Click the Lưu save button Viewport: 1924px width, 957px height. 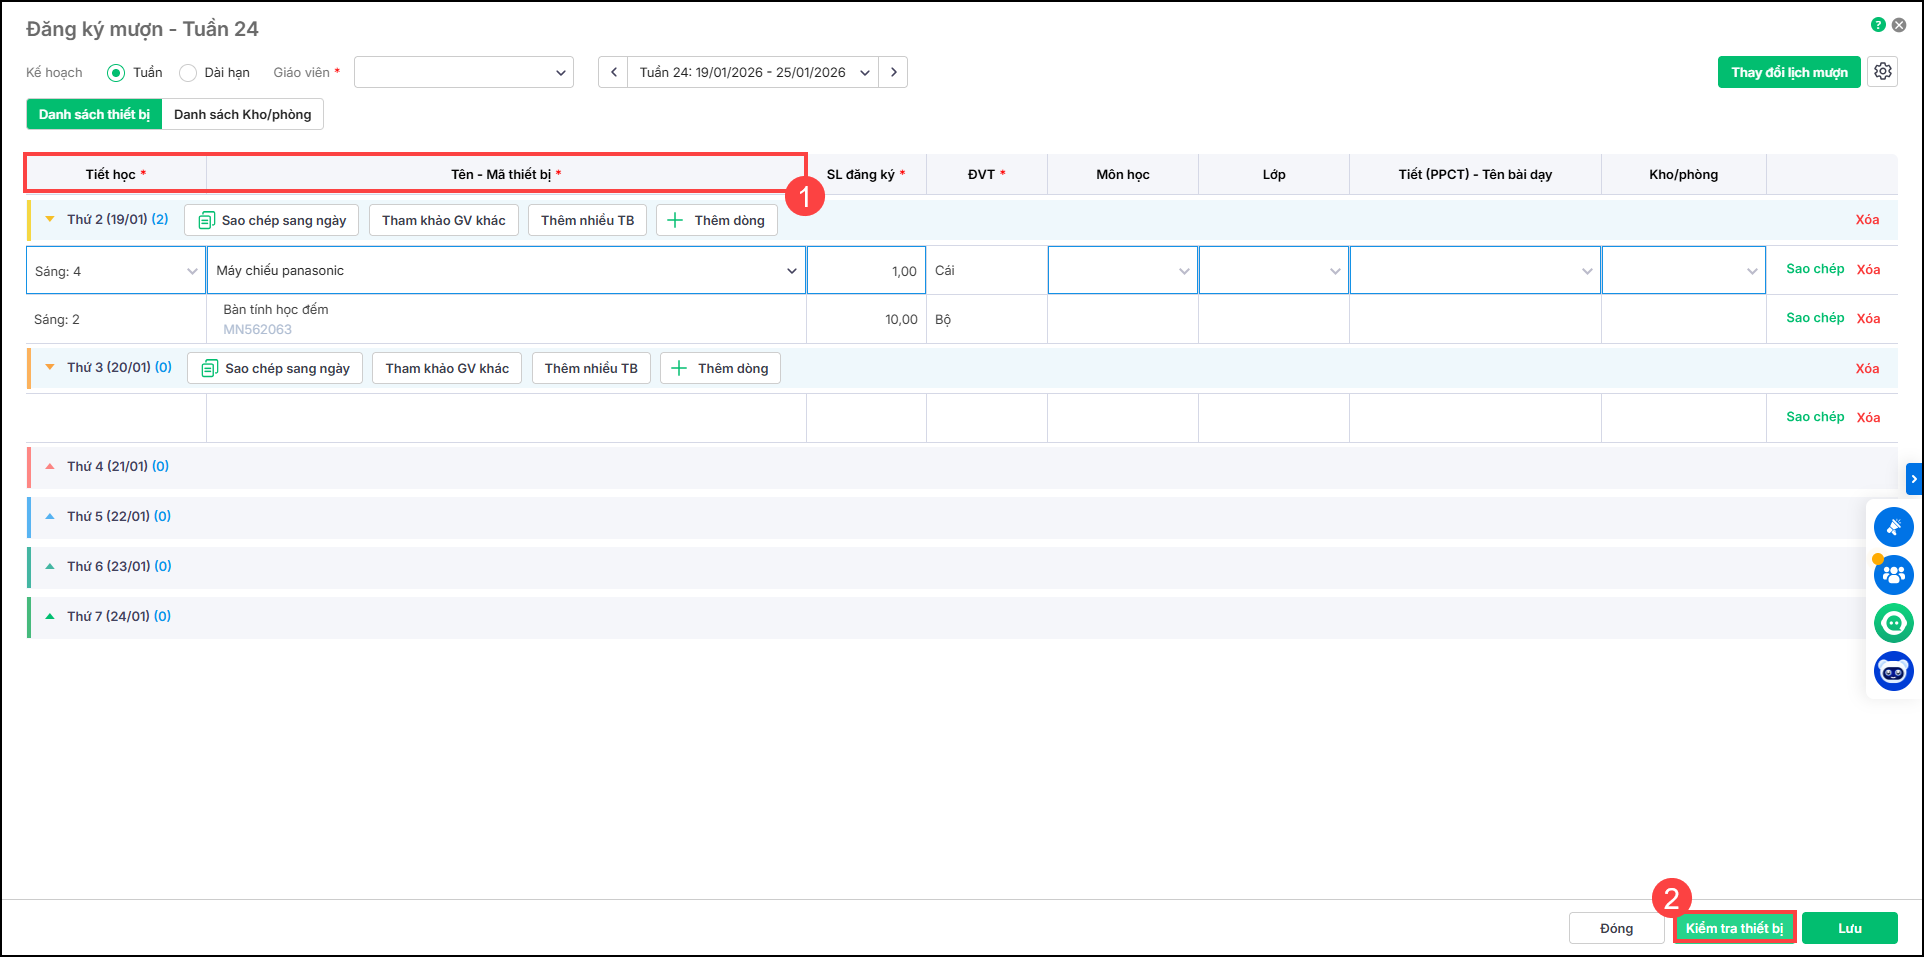tap(1849, 928)
